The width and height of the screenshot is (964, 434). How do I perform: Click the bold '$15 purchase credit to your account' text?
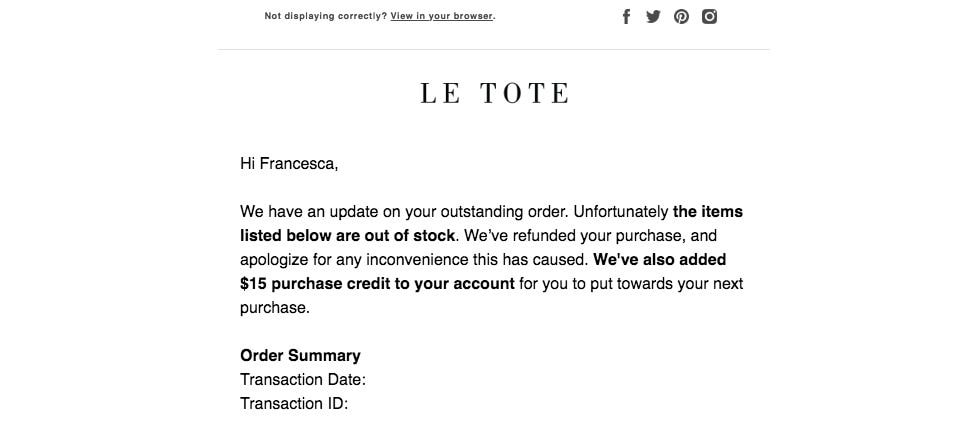coord(377,283)
